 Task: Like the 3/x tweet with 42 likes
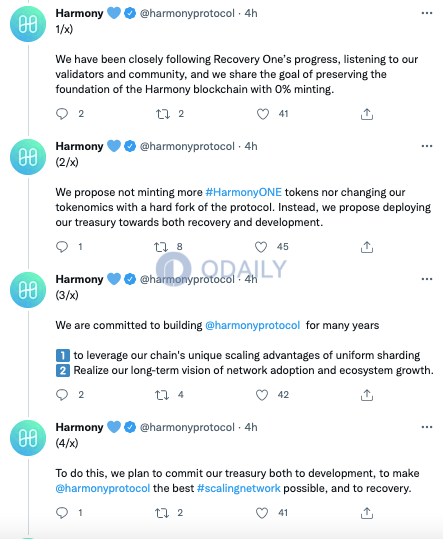click(x=262, y=395)
